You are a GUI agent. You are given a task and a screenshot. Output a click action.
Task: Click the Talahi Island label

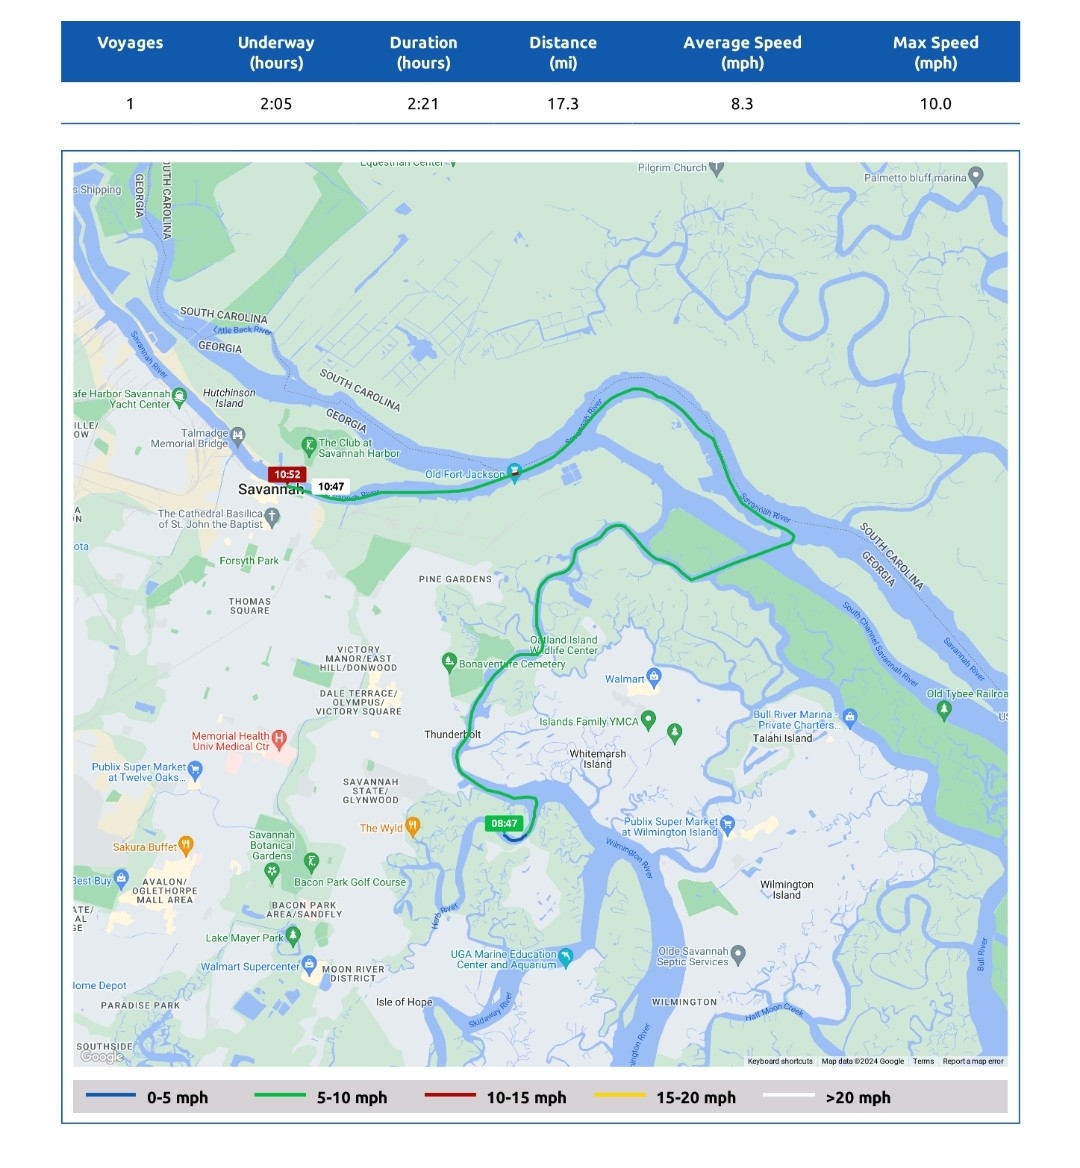click(x=782, y=738)
